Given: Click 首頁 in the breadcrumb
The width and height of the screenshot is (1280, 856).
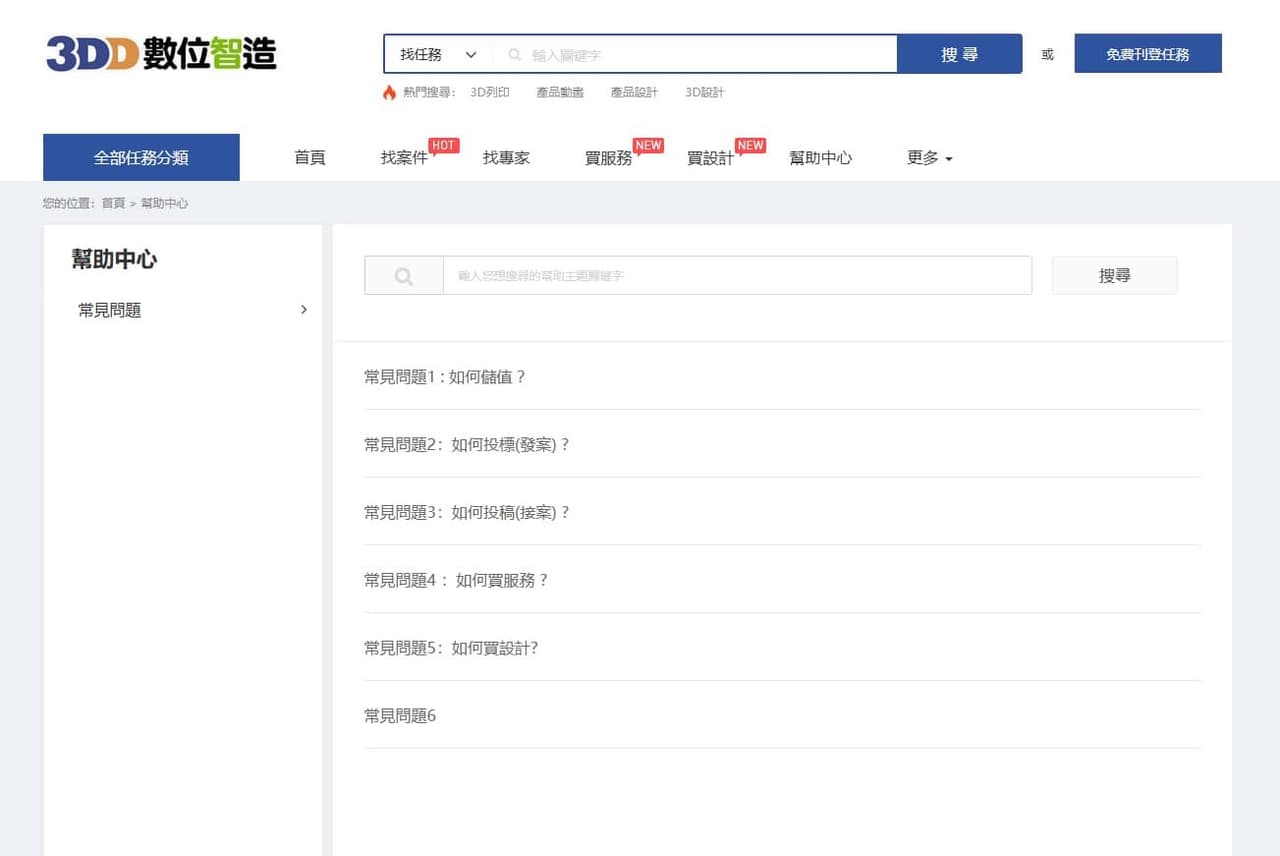Looking at the screenshot, I should click(x=113, y=203).
